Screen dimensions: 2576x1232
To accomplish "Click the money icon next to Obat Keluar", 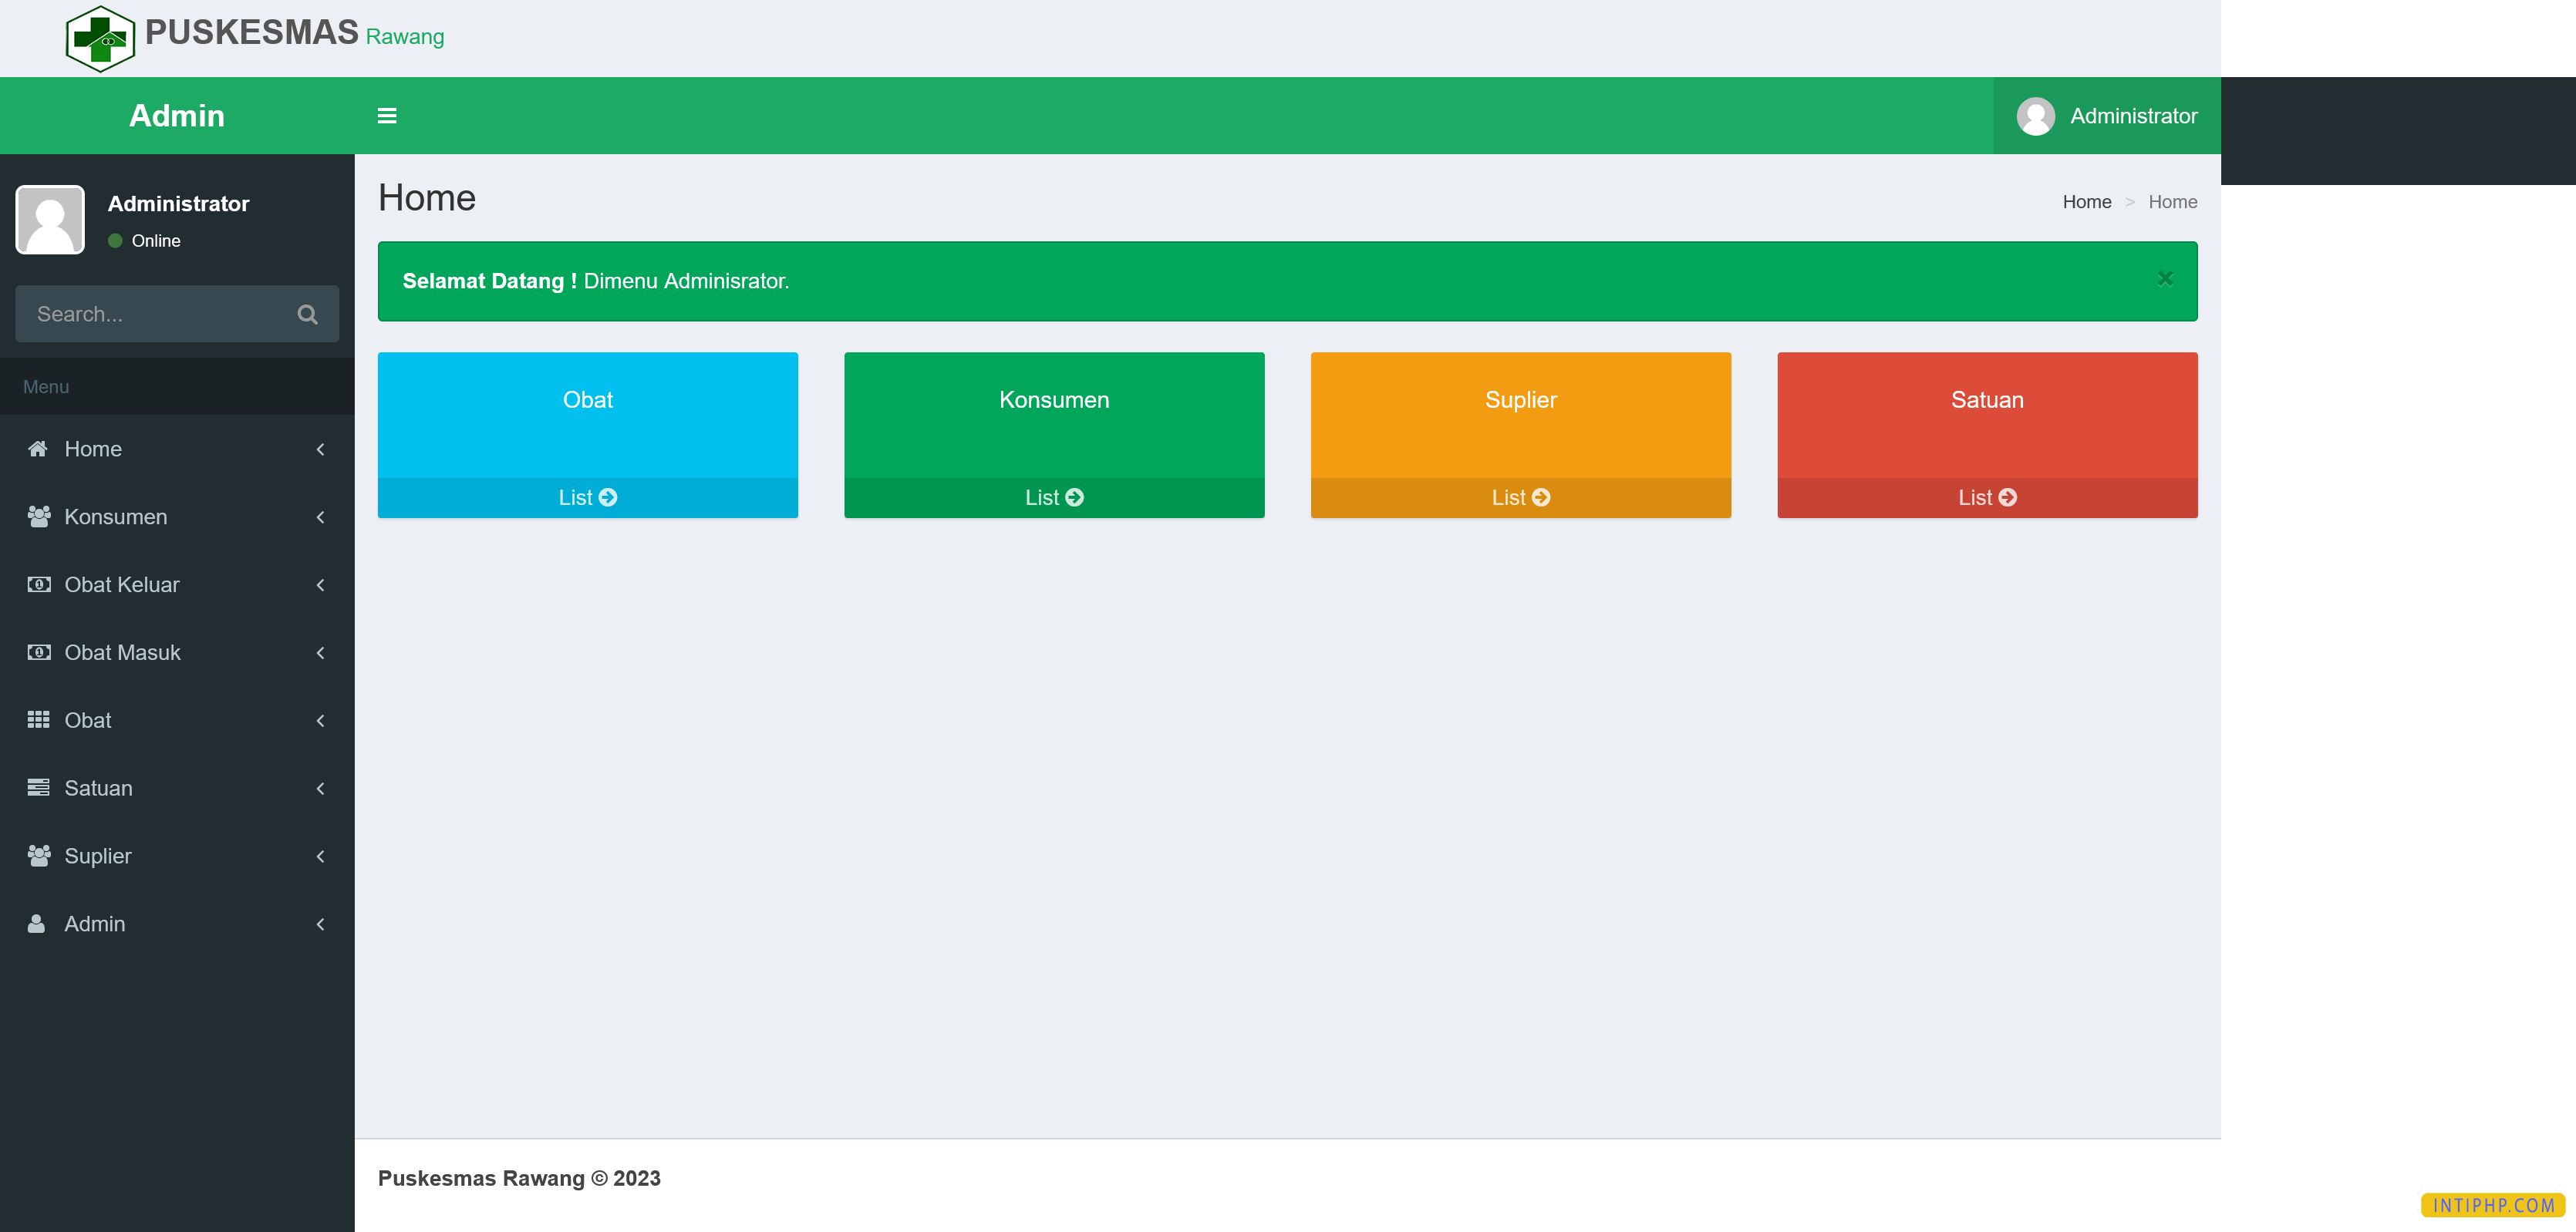I will 38,585.
